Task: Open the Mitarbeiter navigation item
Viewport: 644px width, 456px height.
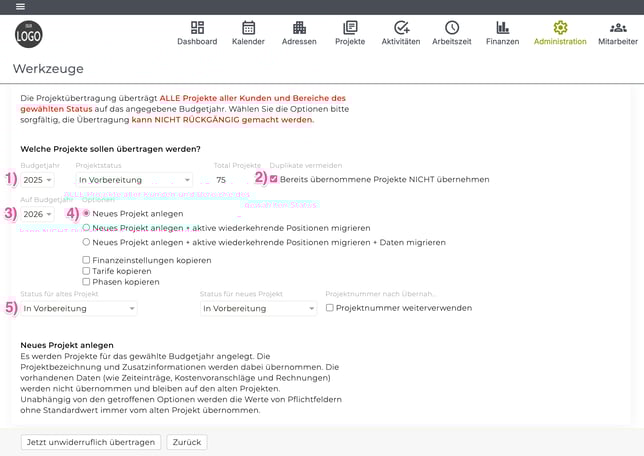Action: (x=617, y=33)
